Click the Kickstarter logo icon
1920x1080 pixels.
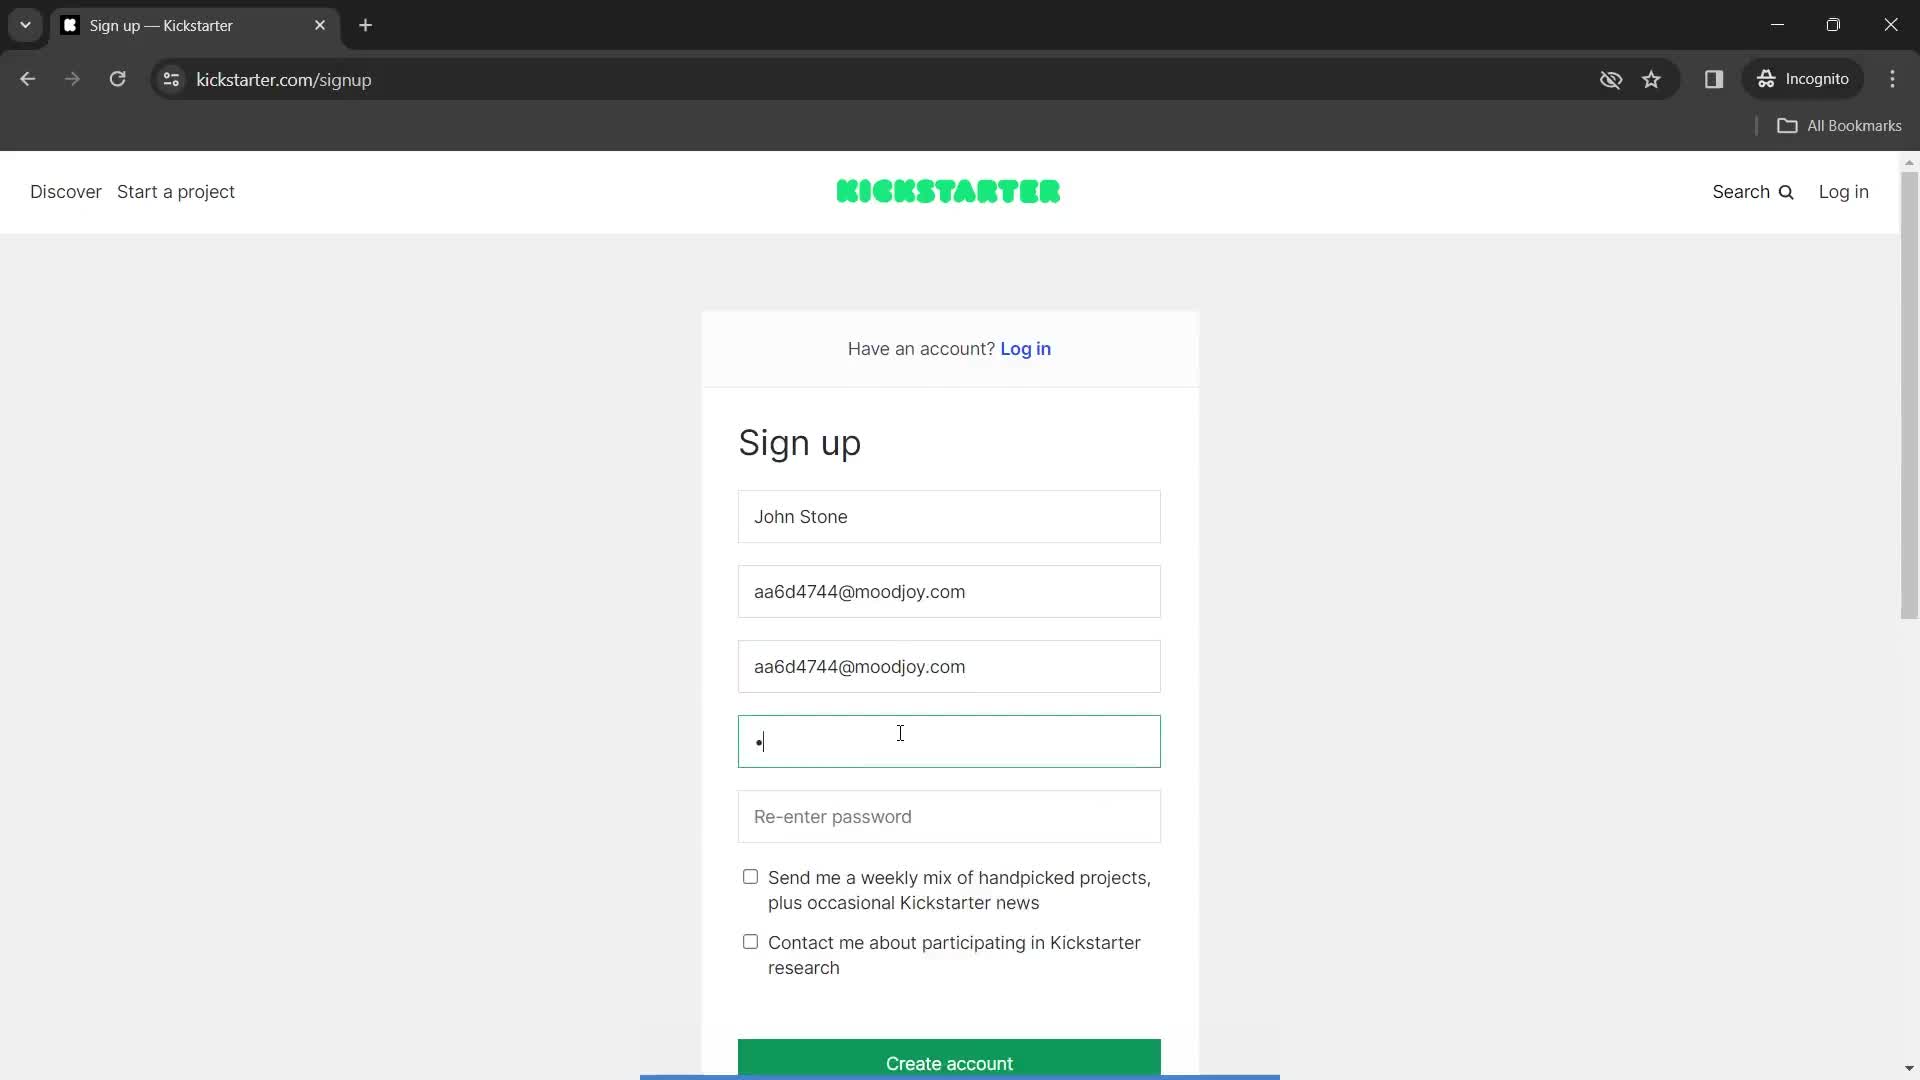tap(948, 191)
